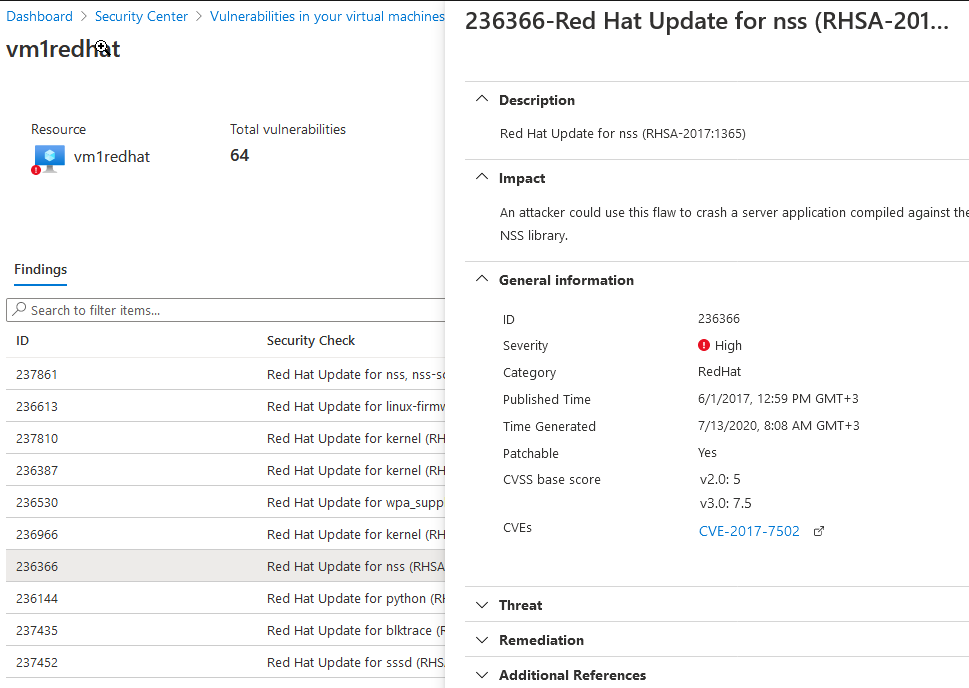Open Vulnerabilities in your virtual machines breadcrumb
969x688 pixels.
click(x=327, y=16)
